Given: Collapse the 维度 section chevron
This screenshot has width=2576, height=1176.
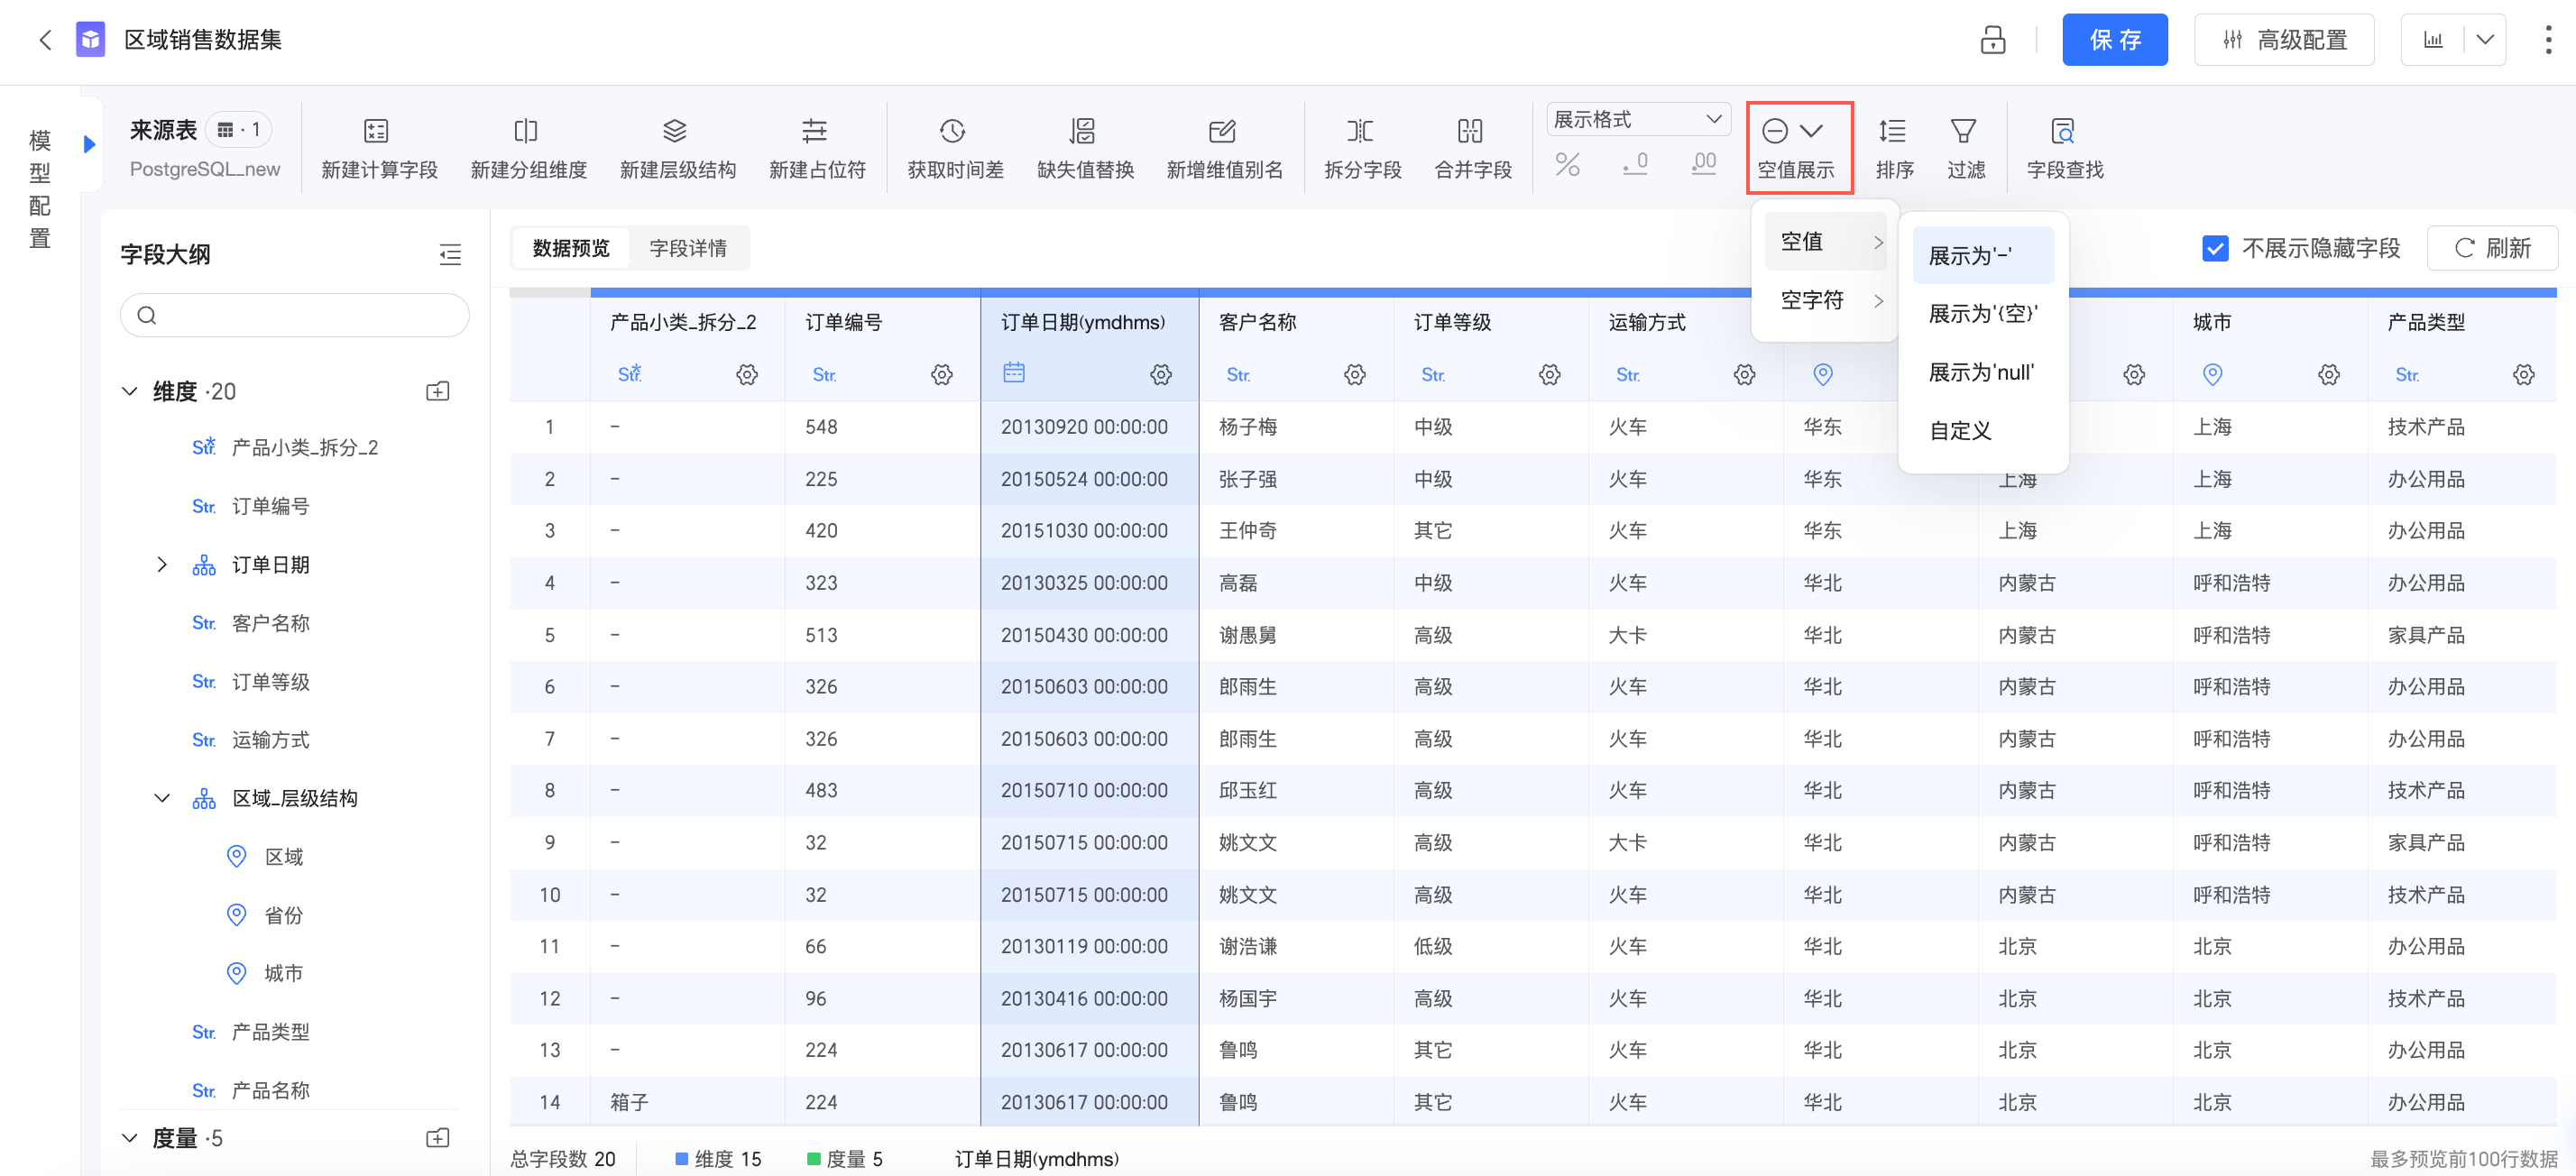Looking at the screenshot, I should tap(130, 391).
